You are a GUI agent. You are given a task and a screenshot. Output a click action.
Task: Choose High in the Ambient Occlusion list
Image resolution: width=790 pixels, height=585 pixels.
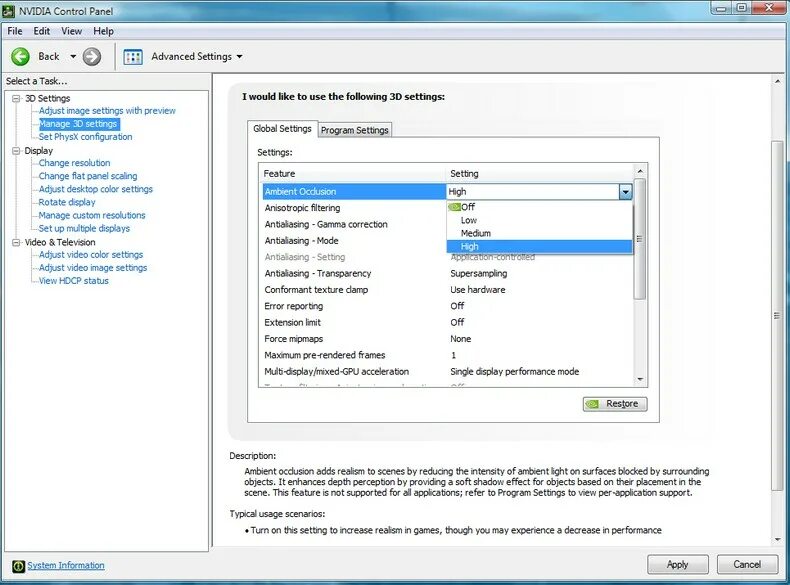click(x=539, y=246)
